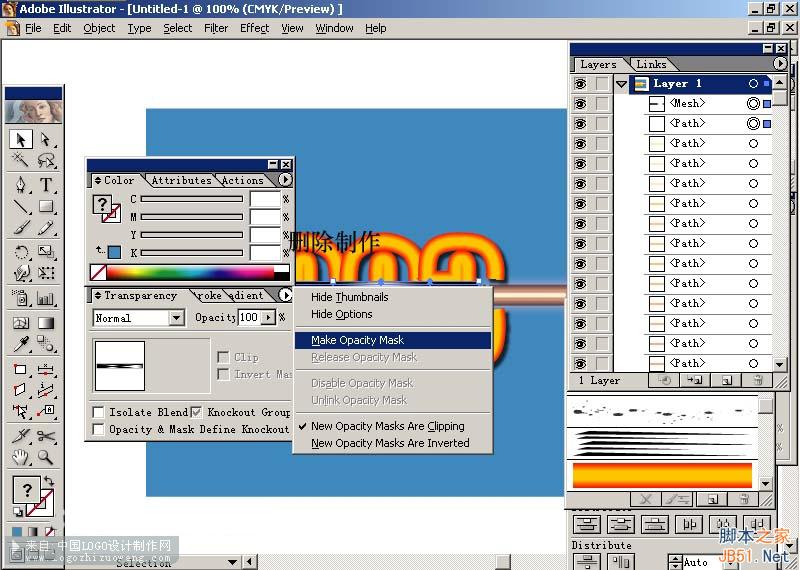
Task: Click Make/Release Clipping Mask button
Action: click(x=664, y=380)
